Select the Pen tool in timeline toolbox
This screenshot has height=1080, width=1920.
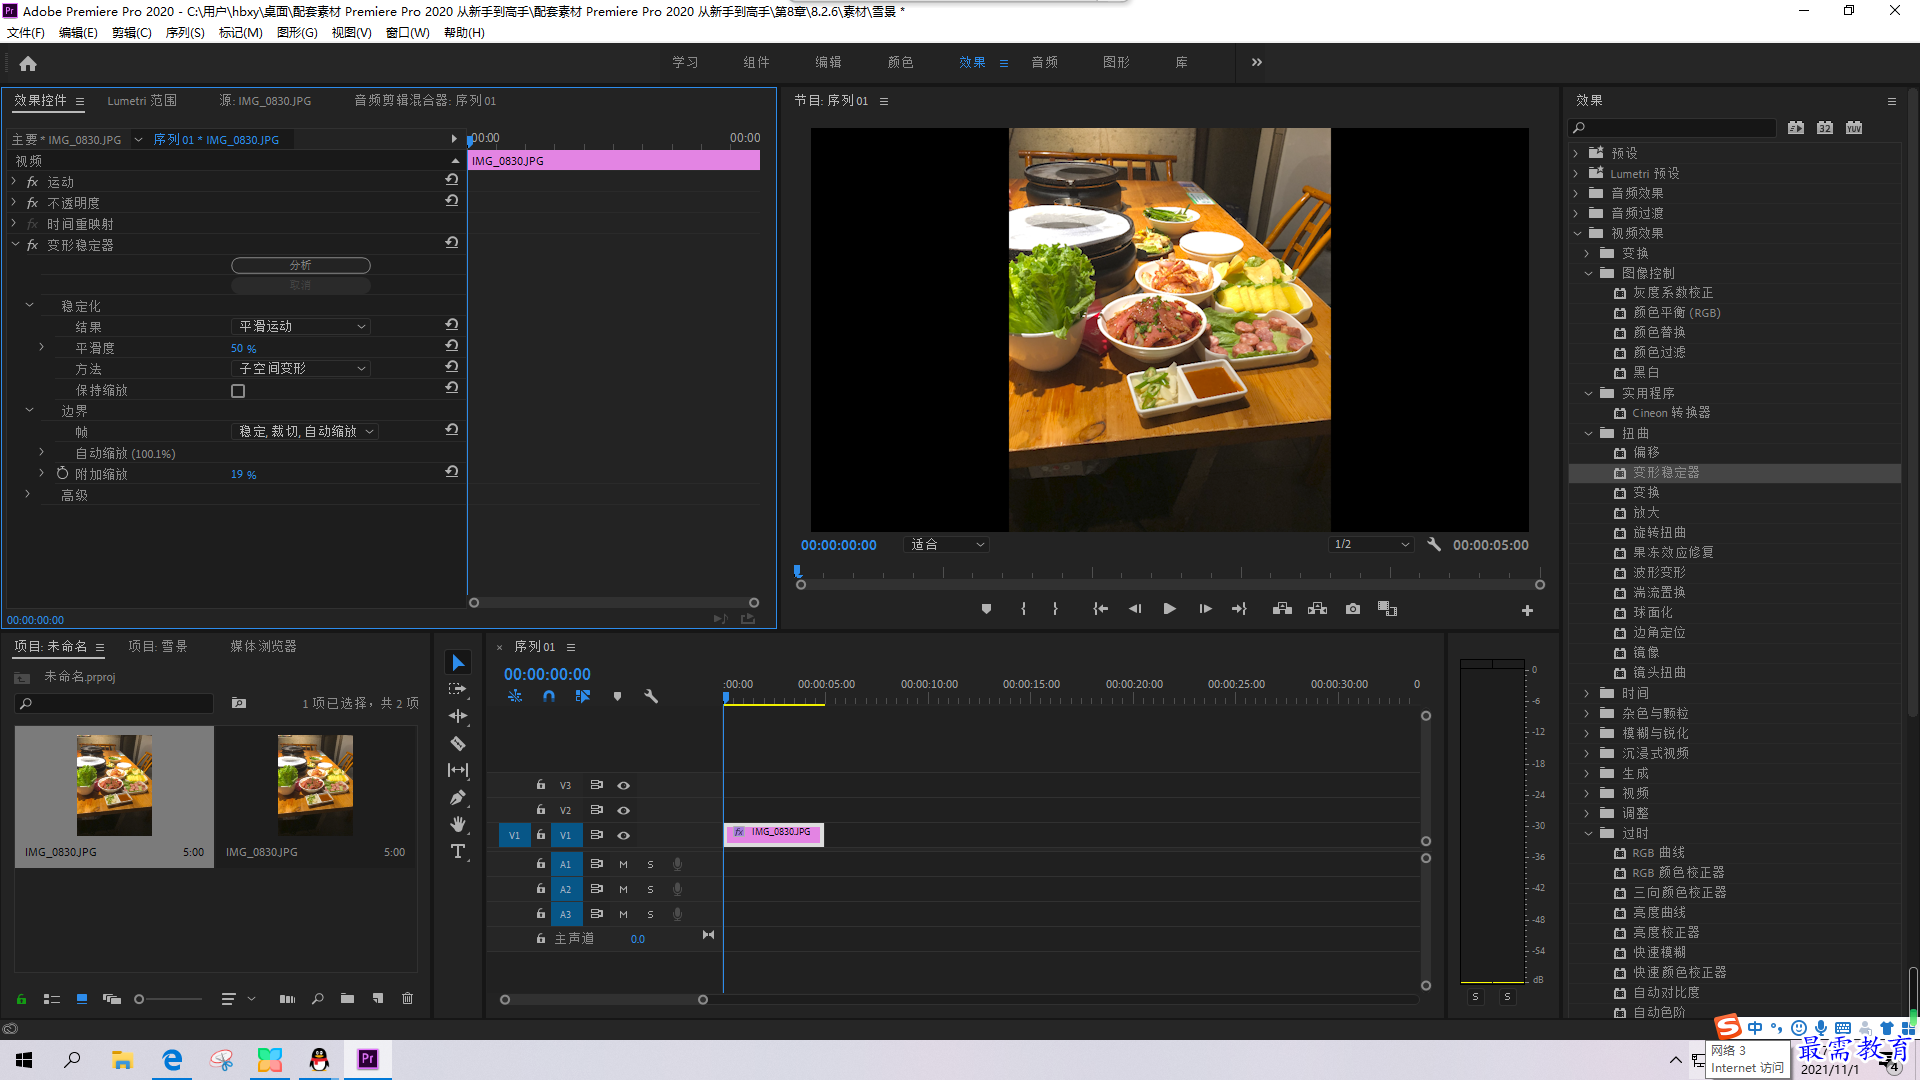click(458, 797)
